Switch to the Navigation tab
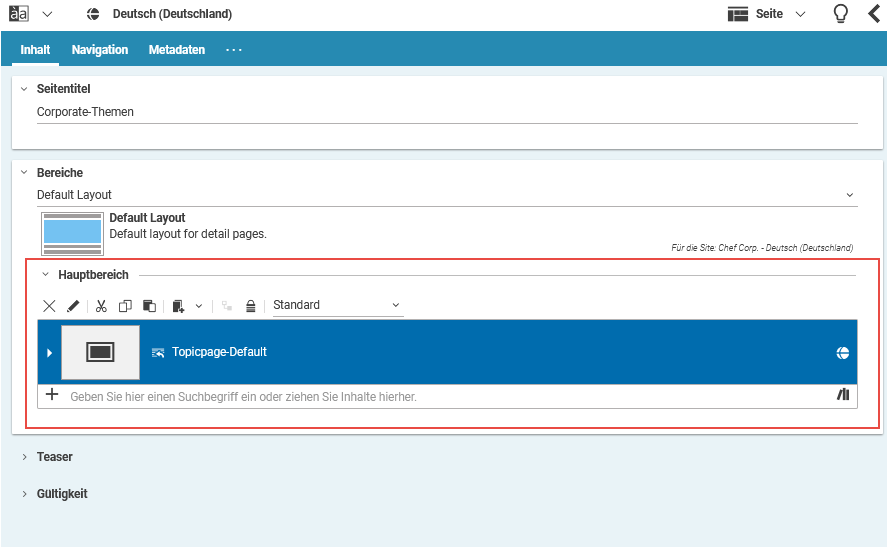Screen dimensions: 887x547 tap(100, 50)
